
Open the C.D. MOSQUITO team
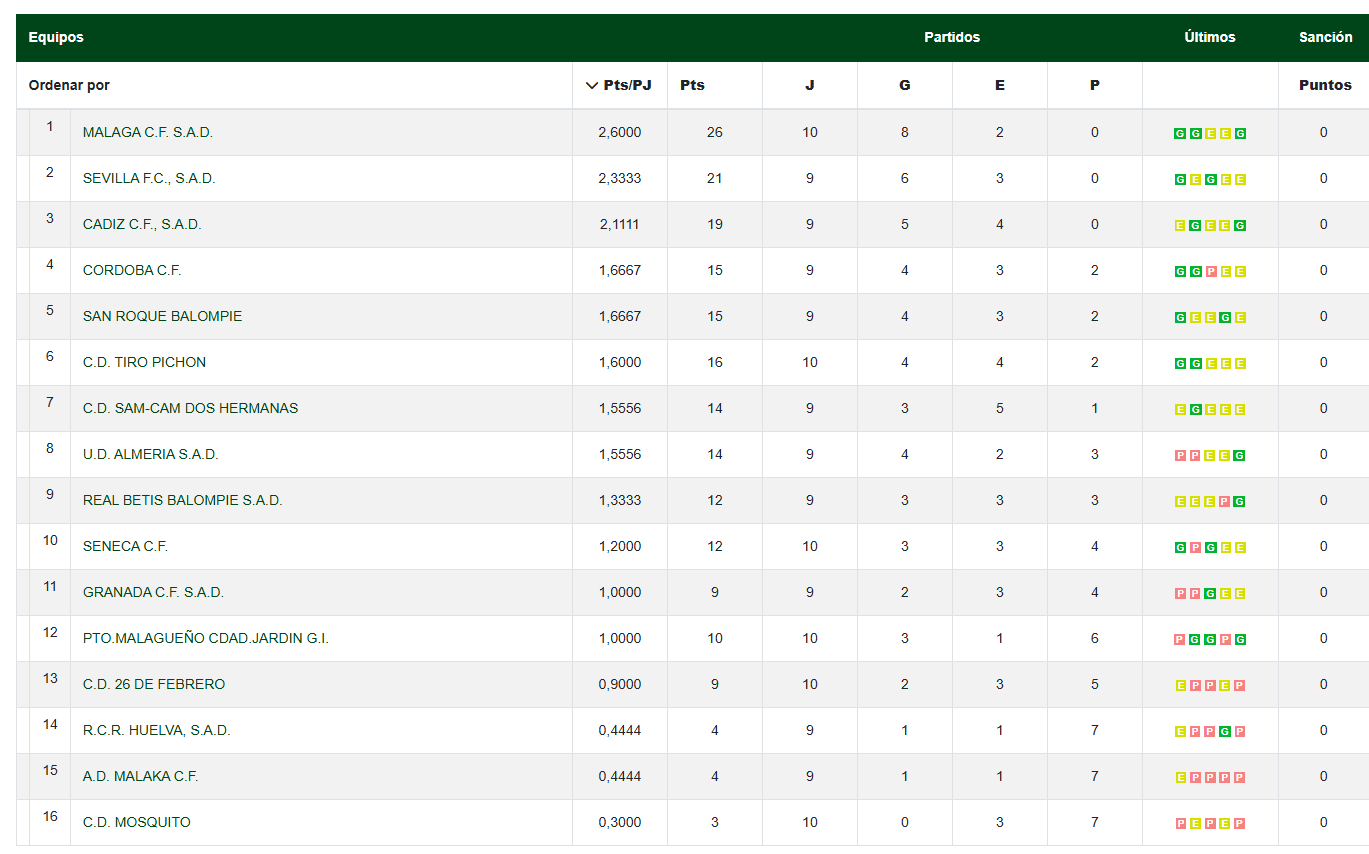(136, 822)
